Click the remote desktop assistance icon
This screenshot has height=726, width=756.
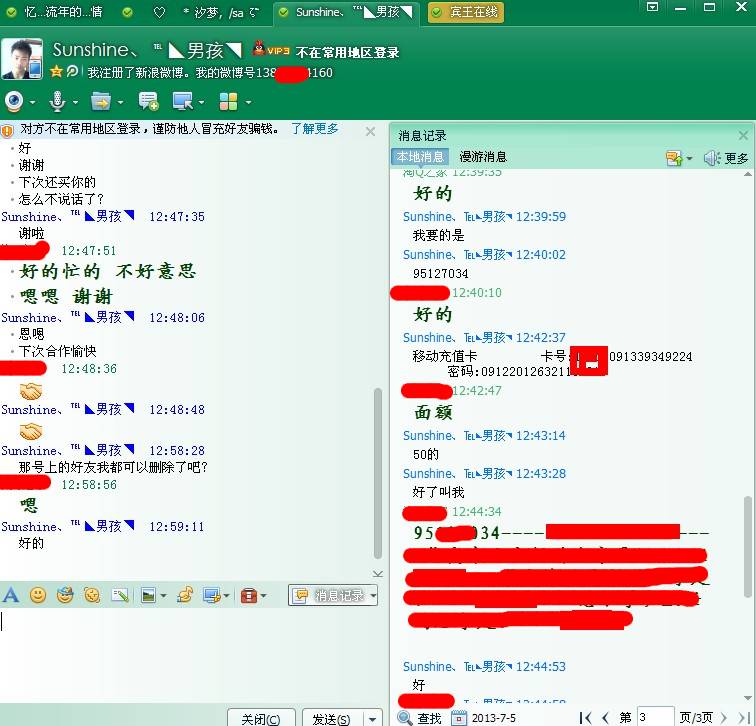coord(183,101)
